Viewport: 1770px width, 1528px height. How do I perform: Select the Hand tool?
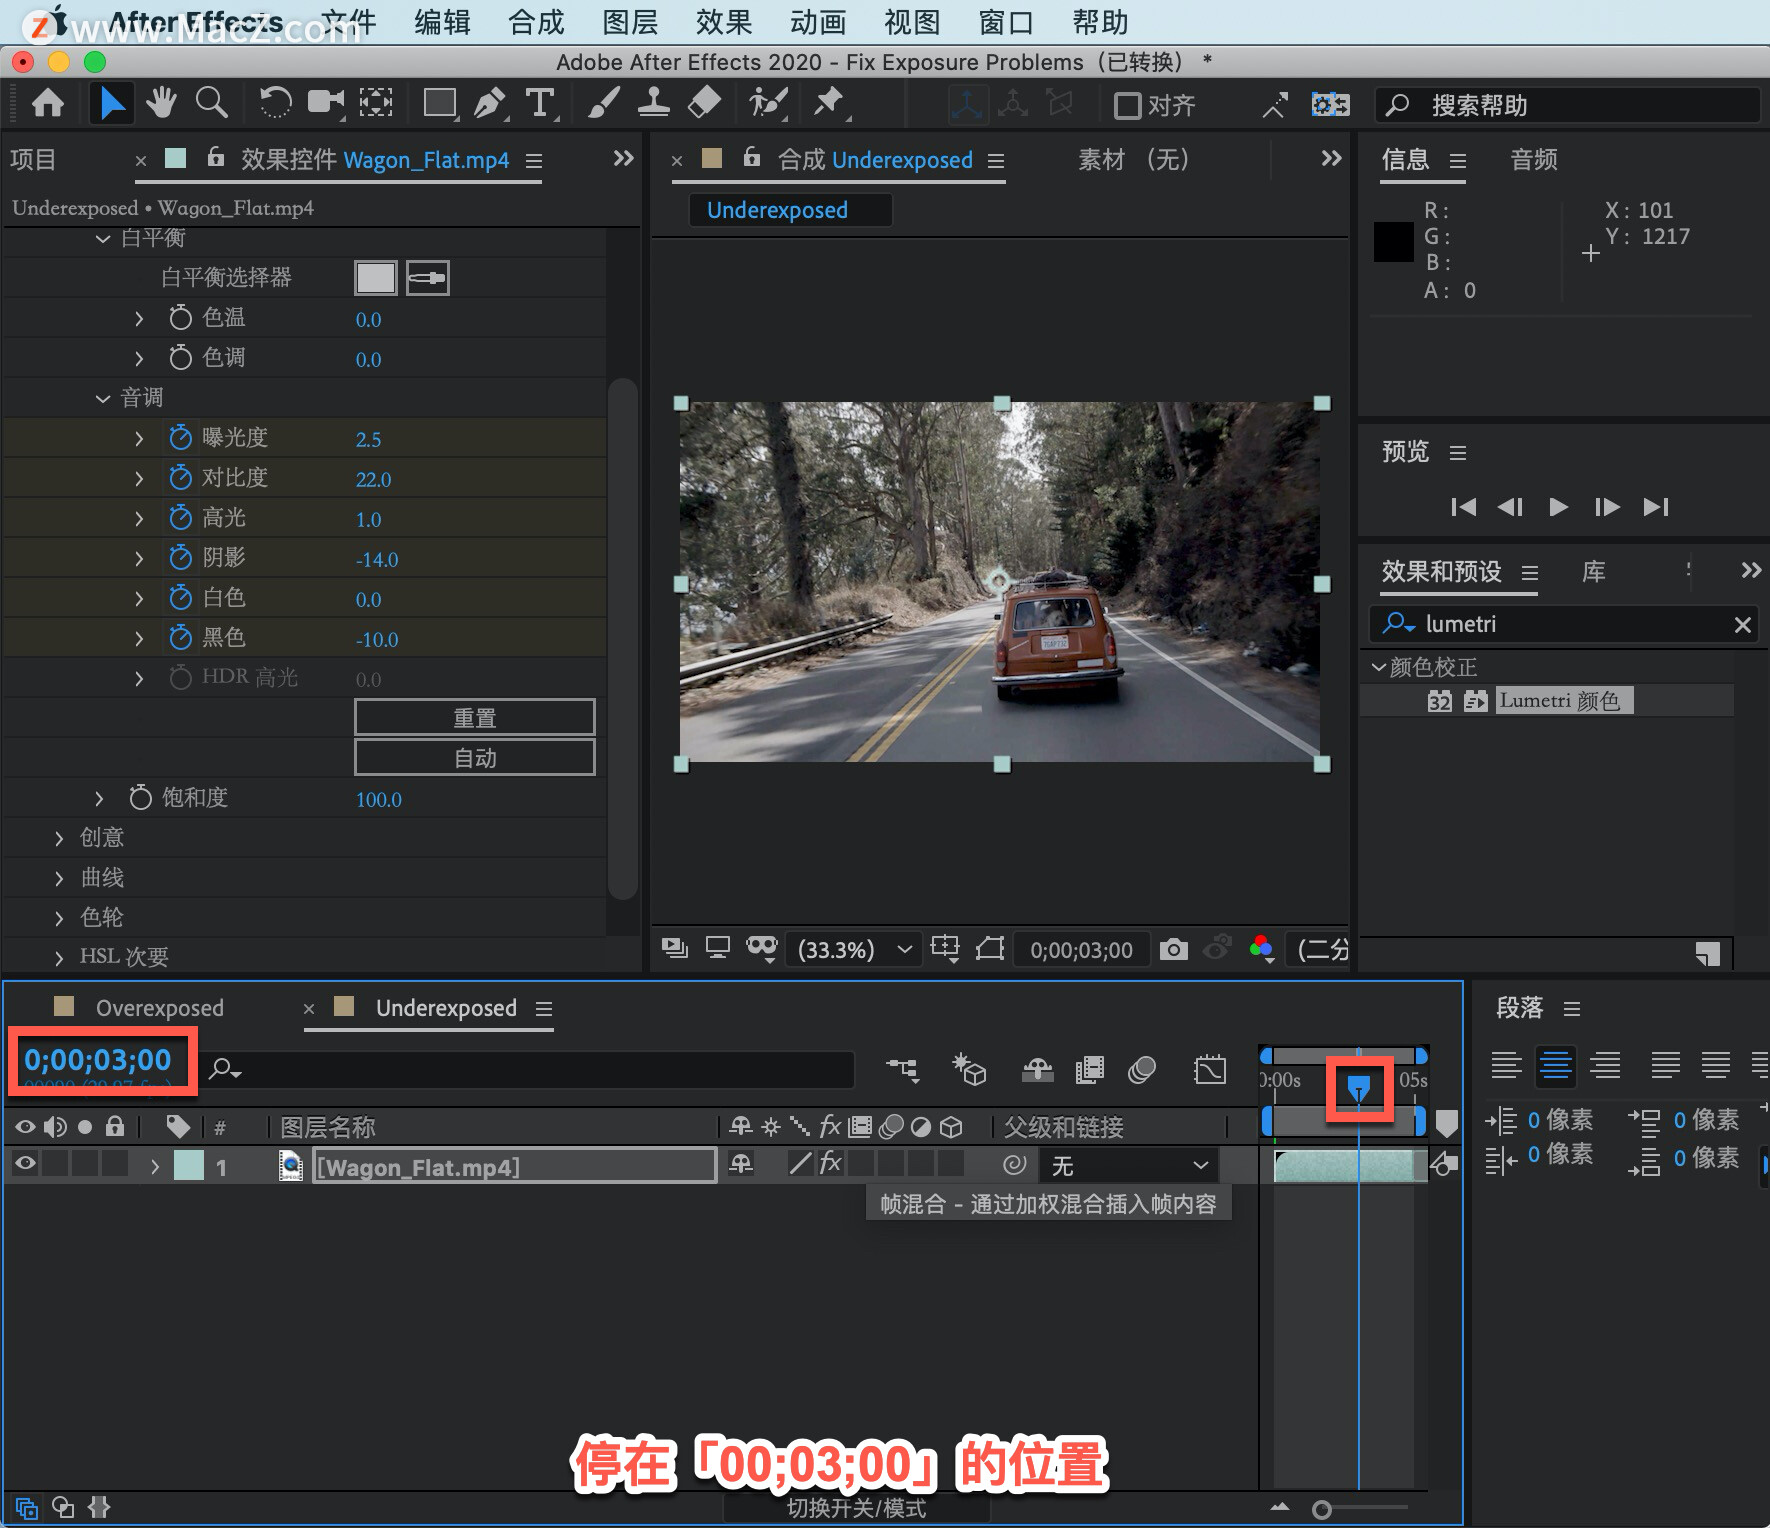[x=161, y=103]
